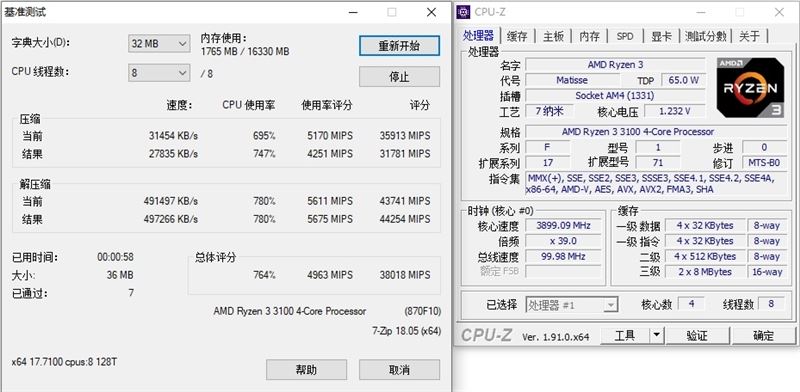Switch to the 缓存 tab
The height and width of the screenshot is (392, 800).
pos(517,36)
